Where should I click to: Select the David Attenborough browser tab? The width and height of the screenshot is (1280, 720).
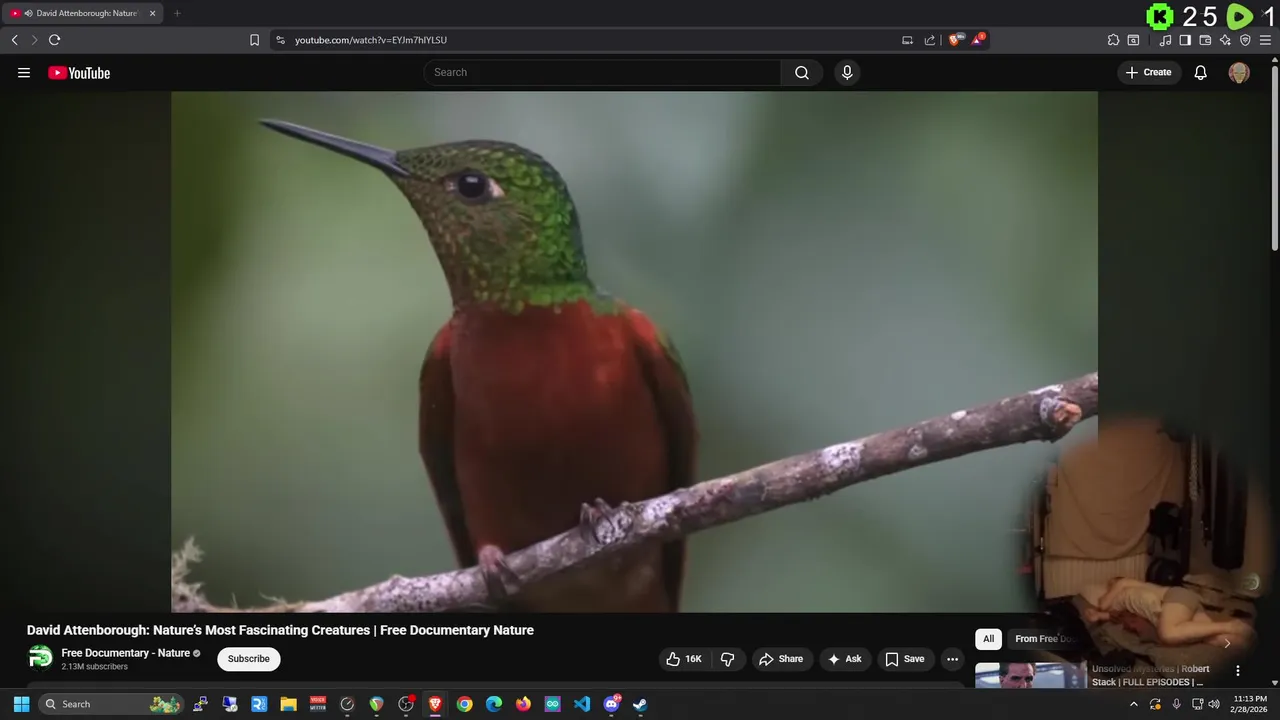point(83,14)
